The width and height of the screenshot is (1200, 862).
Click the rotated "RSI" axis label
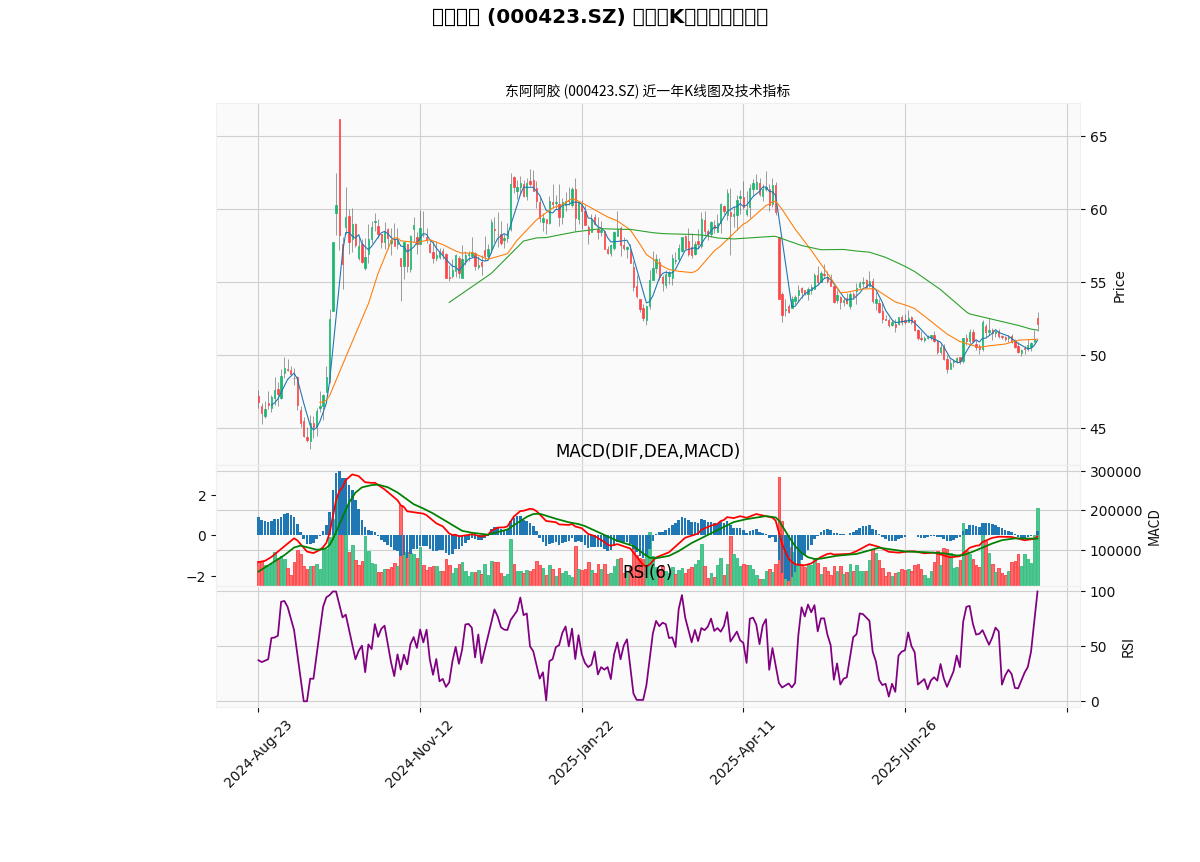(1128, 647)
